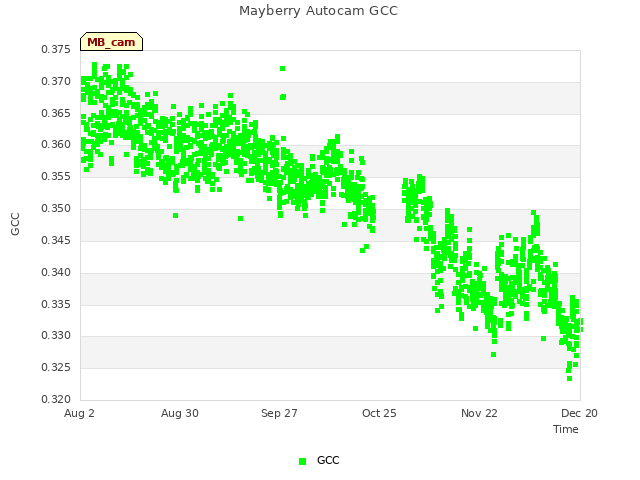Select the Oct 25 x-axis tick label
Image resolution: width=640 pixels, height=480 pixels.
pyautogui.click(x=379, y=413)
